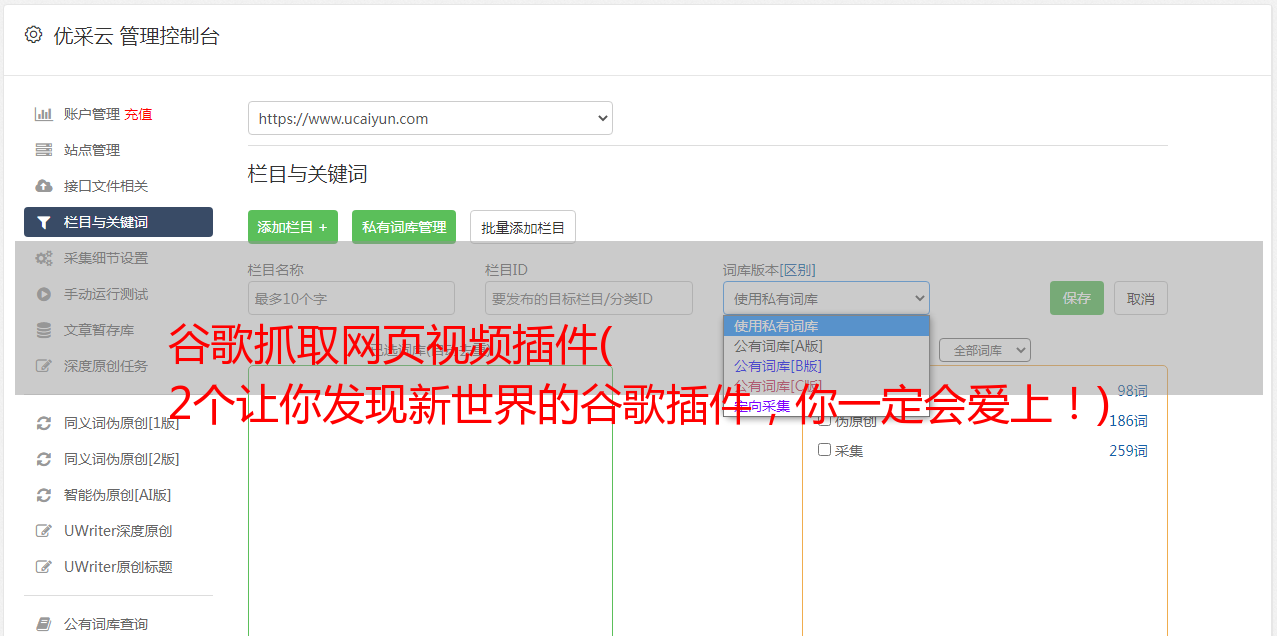
Task: Click the 栏目与关键词 page heading
Action: [x=308, y=174]
